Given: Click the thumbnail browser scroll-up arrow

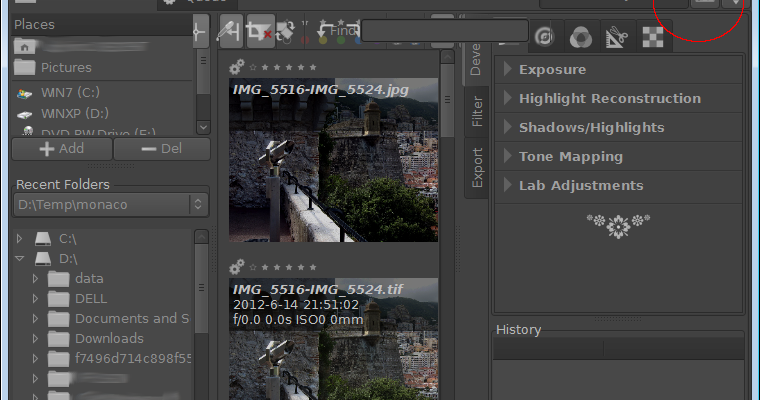Looking at the screenshot, I should [447, 57].
